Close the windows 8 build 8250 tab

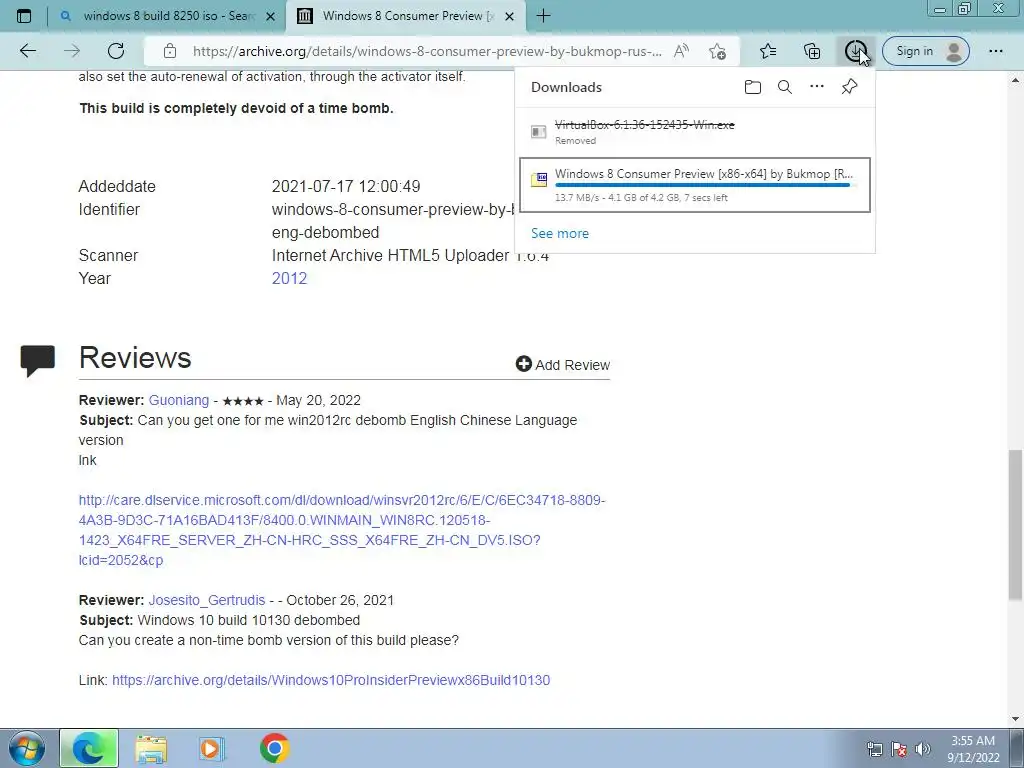coord(270,16)
